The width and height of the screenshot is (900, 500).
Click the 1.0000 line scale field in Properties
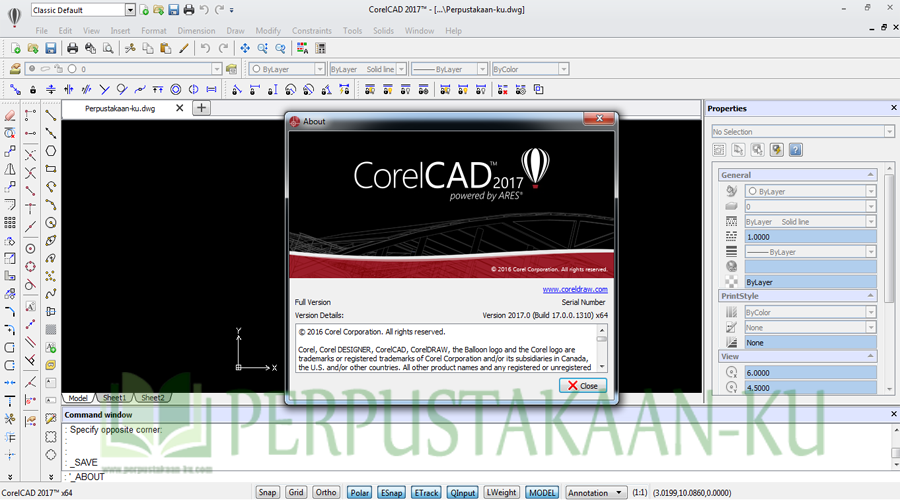coord(810,237)
